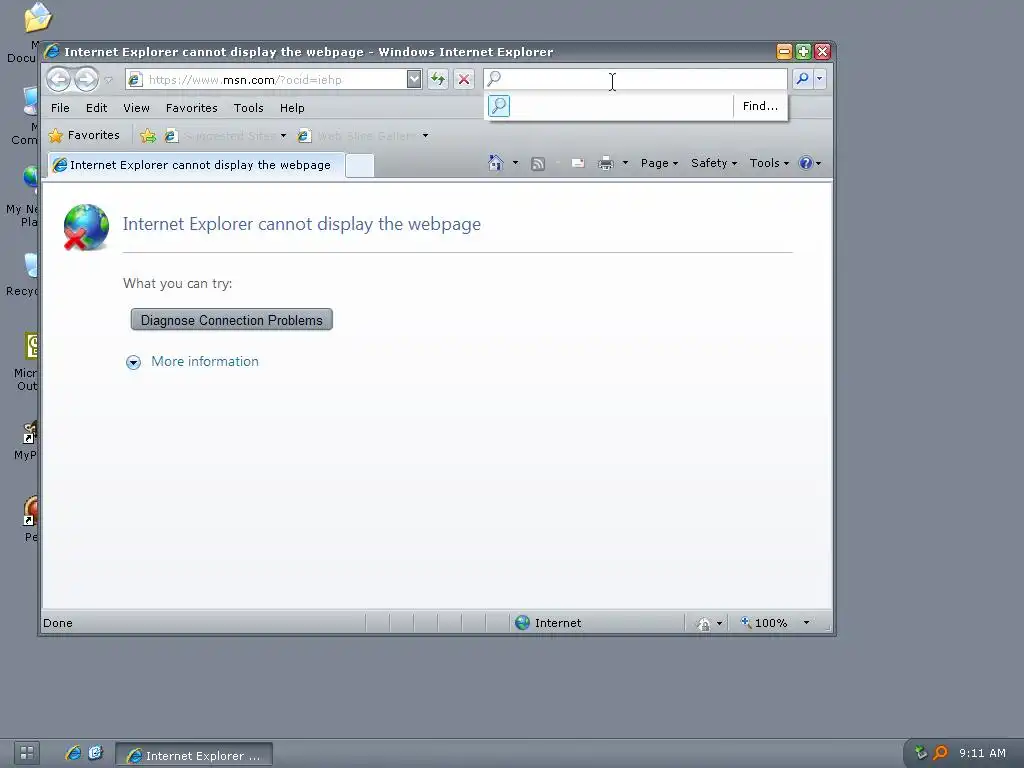Expand the Home button dropdown arrow
Screen dimensions: 1024x768
coord(515,163)
